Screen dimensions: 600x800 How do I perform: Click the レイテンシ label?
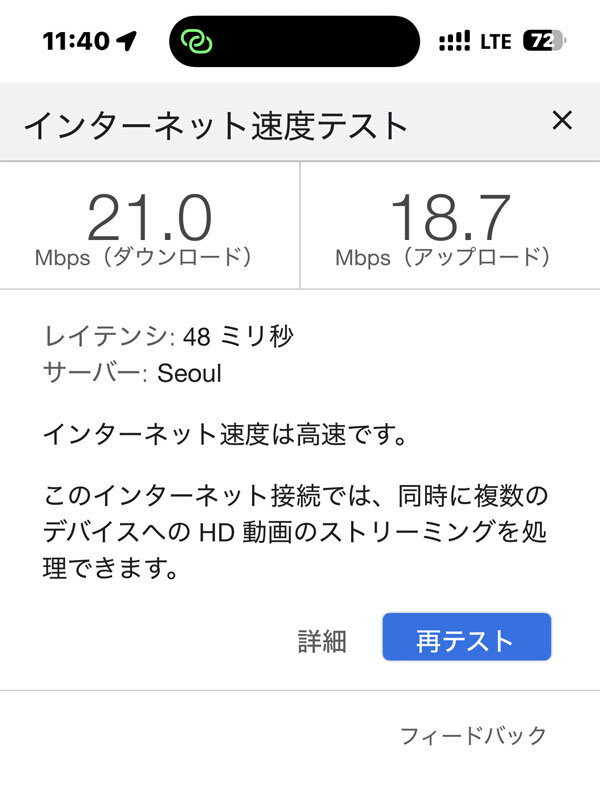coord(110,336)
